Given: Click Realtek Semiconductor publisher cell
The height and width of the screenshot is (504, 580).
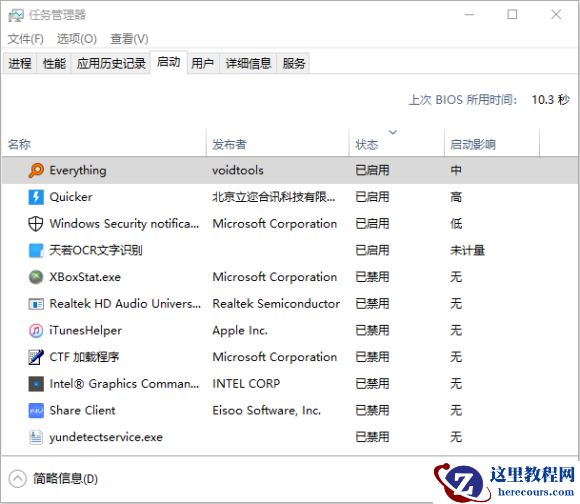Looking at the screenshot, I should pyautogui.click(x=276, y=304).
